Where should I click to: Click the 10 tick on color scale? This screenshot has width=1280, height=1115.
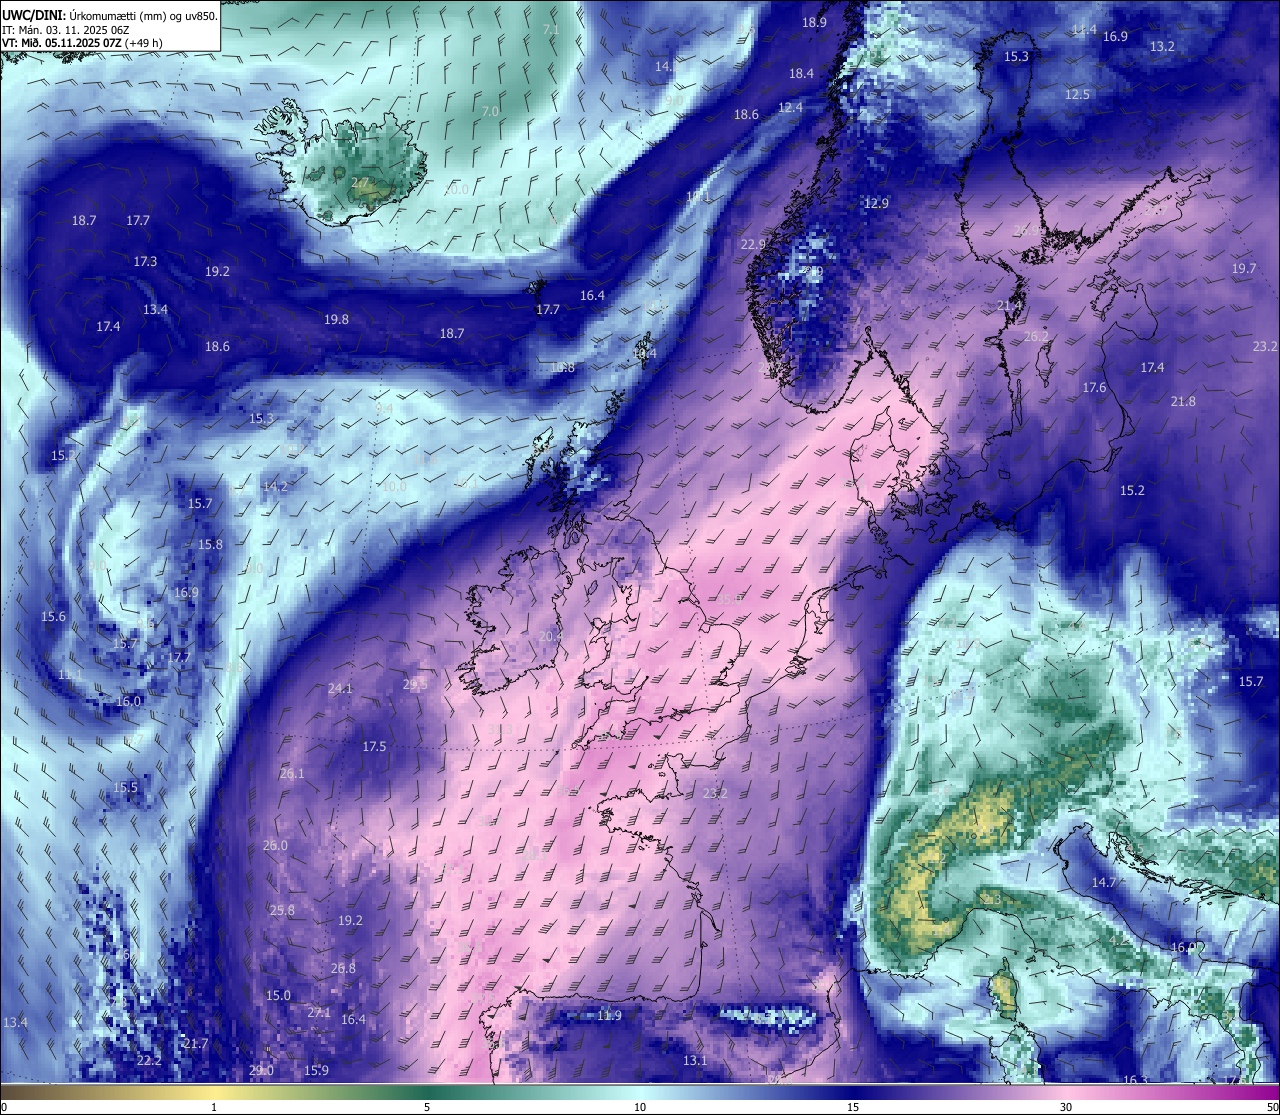pyautogui.click(x=640, y=1107)
